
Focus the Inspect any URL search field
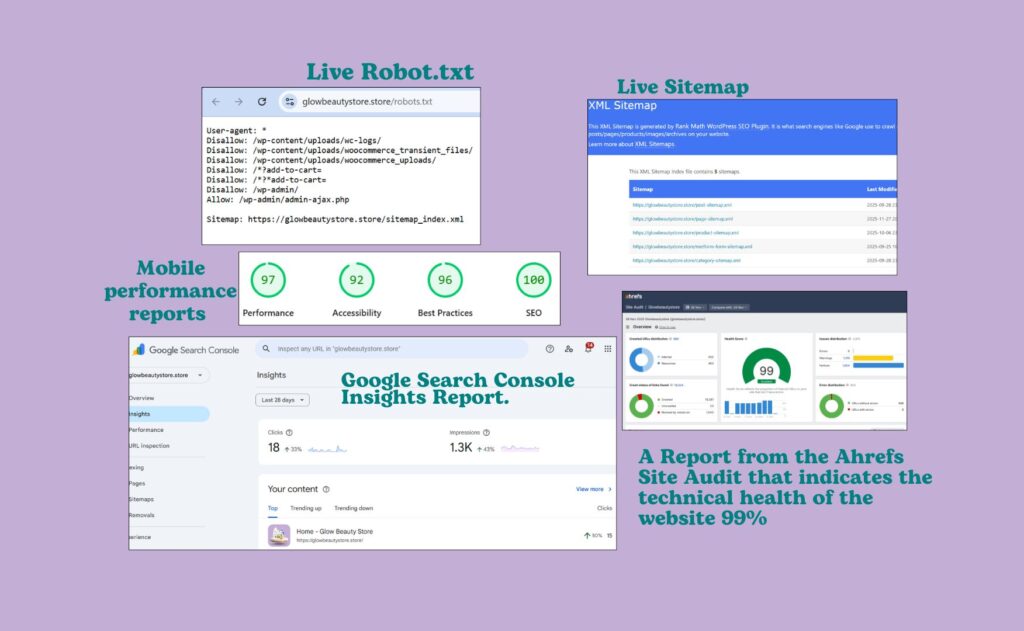(x=392, y=349)
